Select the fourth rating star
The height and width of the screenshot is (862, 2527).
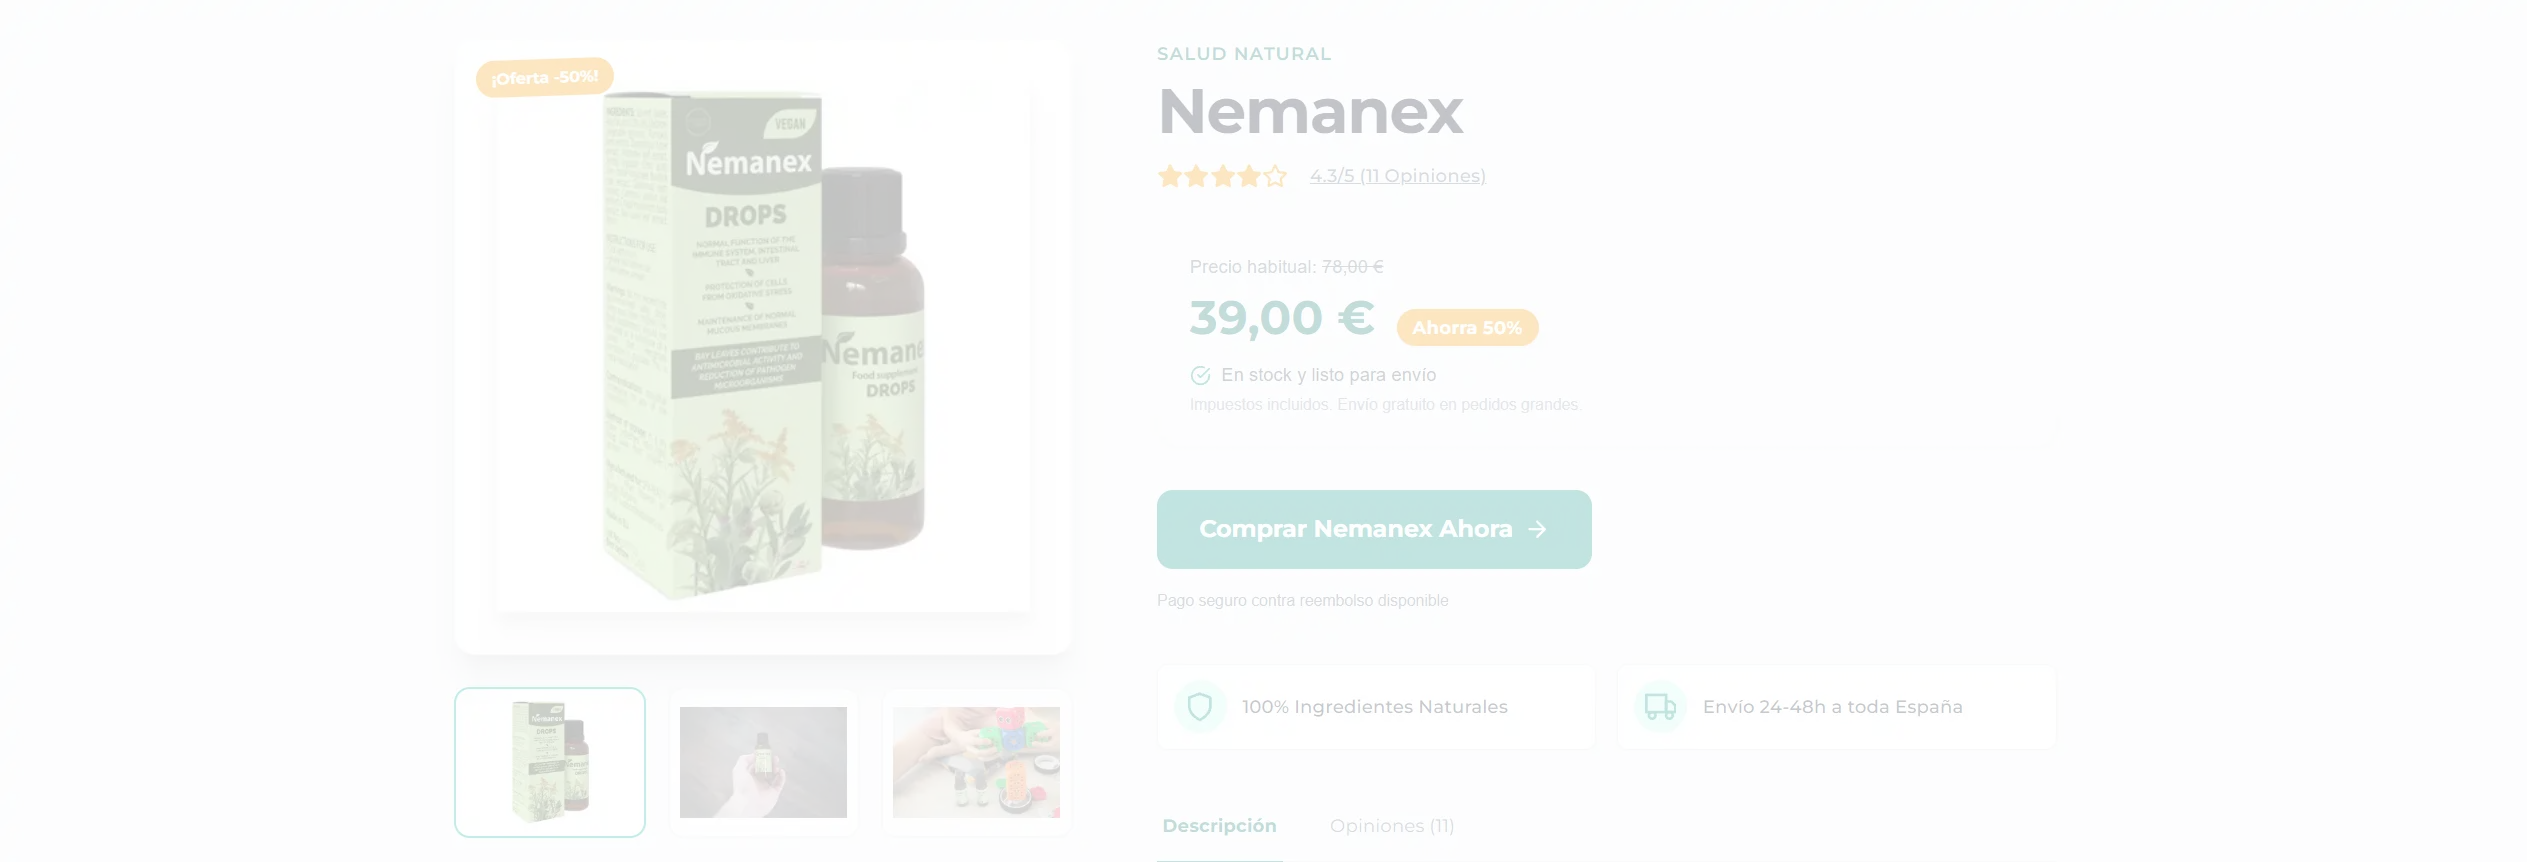click(1248, 175)
